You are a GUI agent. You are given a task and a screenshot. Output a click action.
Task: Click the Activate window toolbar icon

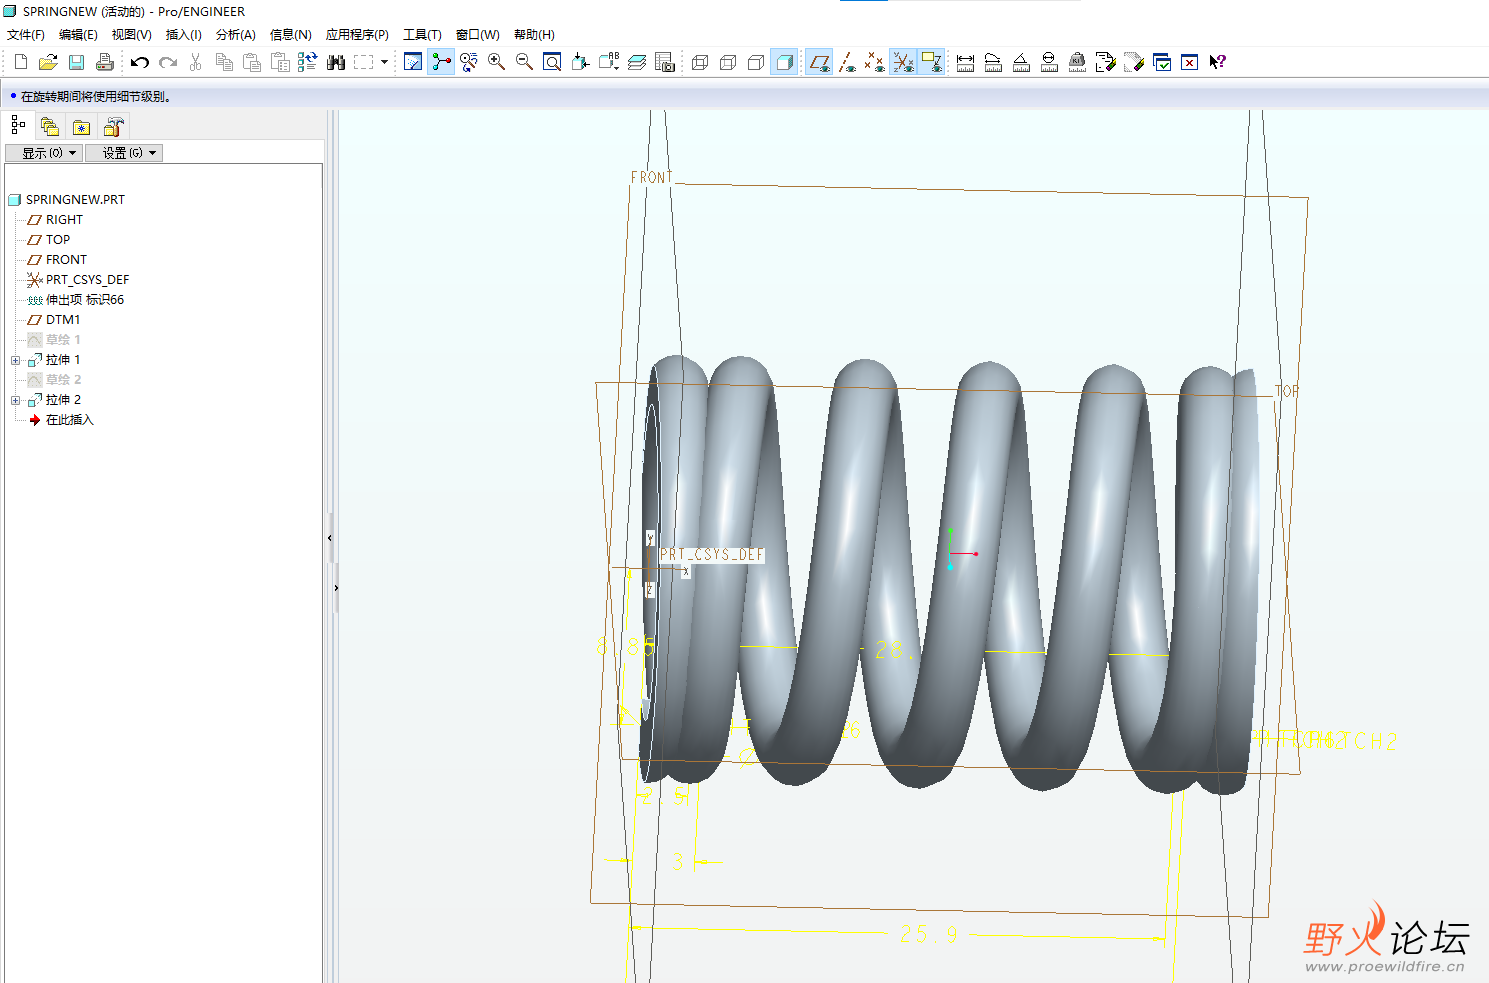1162,62
